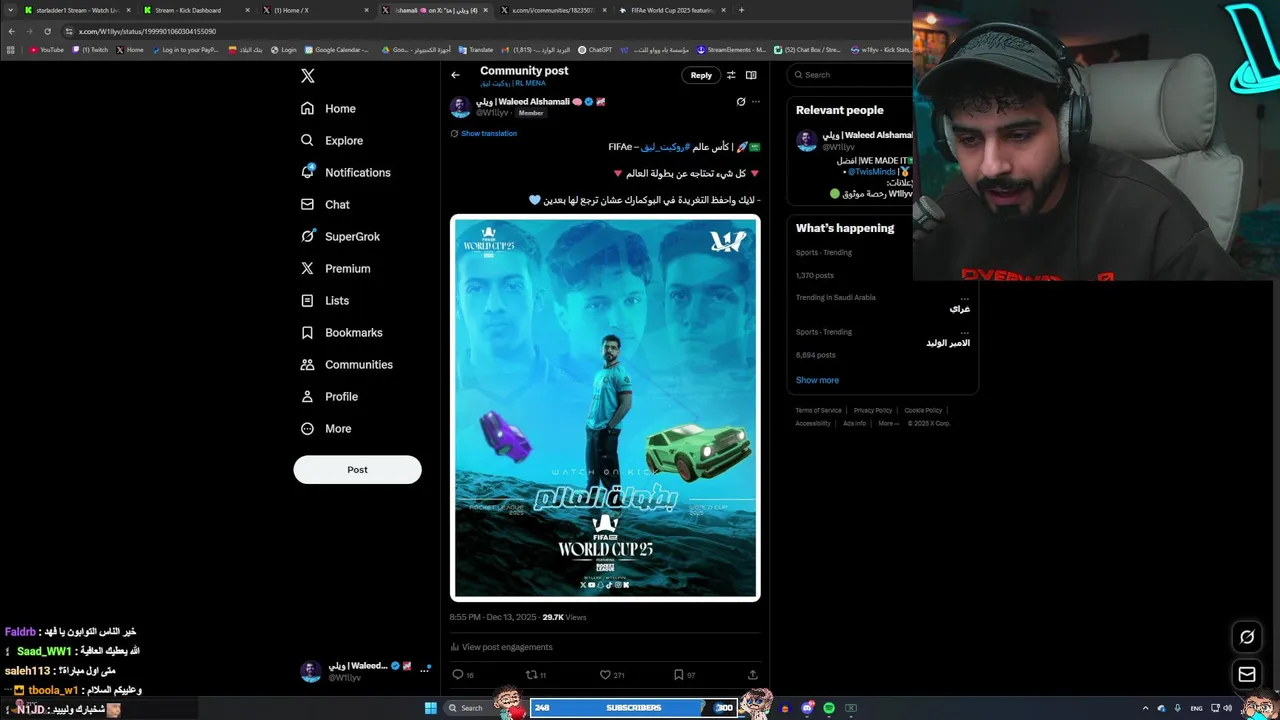Toggle the reader view book icon
The height and width of the screenshot is (720, 1280).
(x=751, y=75)
